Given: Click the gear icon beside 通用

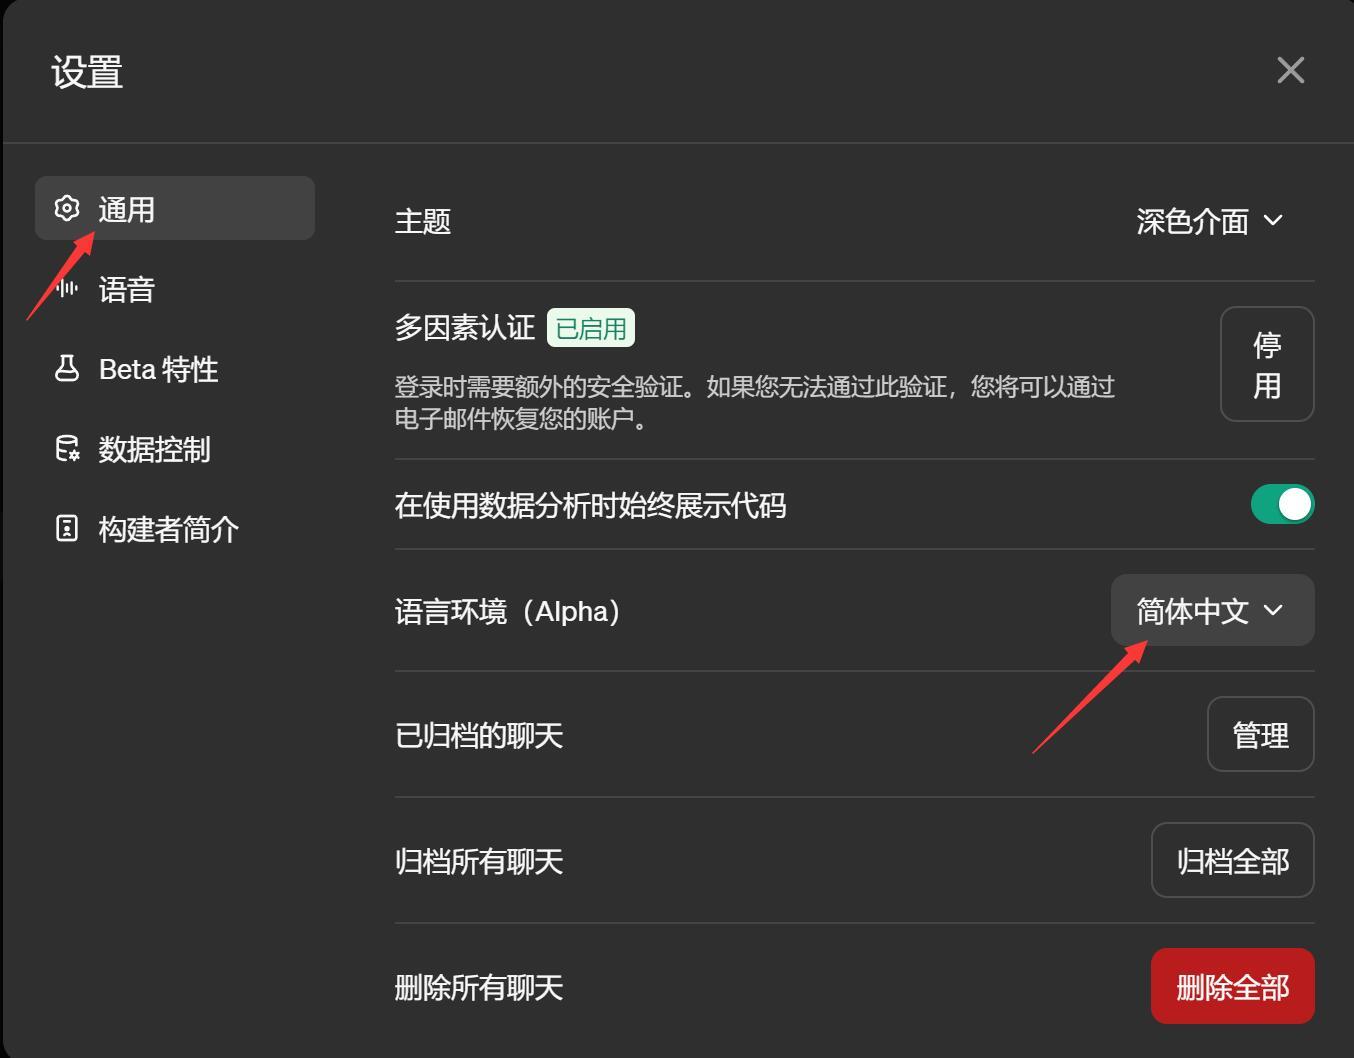Looking at the screenshot, I should [67, 208].
